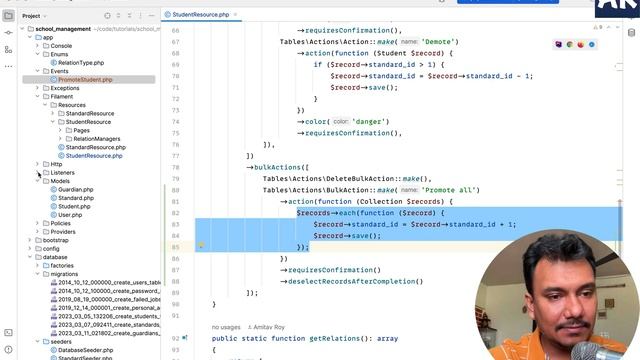Open the Database tool window icon
Image resolution: width=640 pixels, height=360 pixels.
(631, 33)
